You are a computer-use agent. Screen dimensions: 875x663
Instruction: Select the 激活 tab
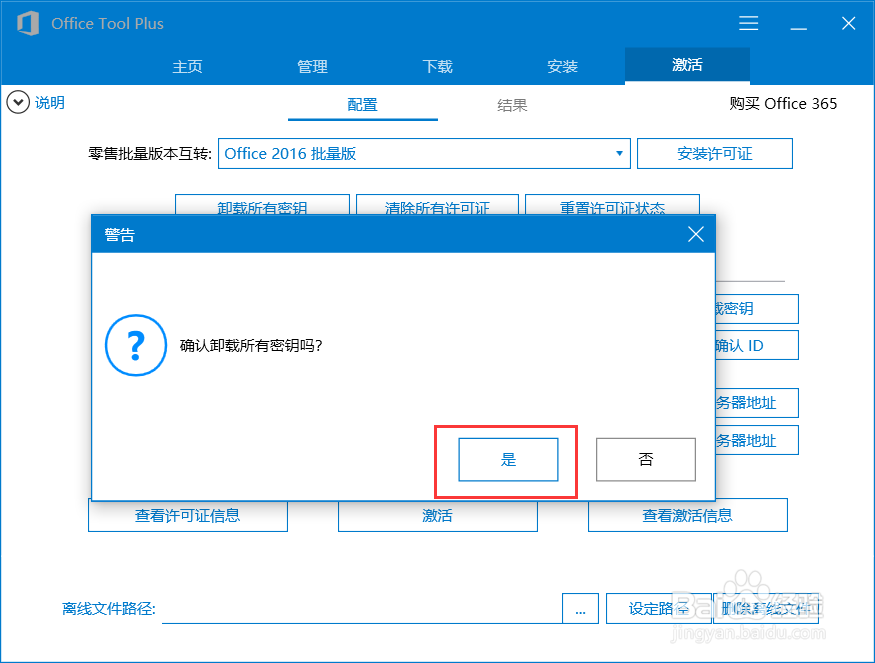[687, 65]
